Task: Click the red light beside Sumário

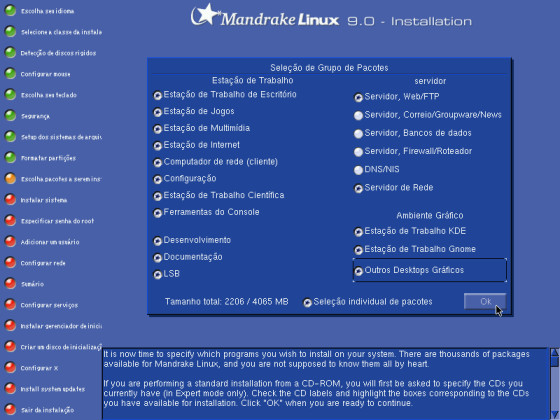Action: (x=10, y=284)
